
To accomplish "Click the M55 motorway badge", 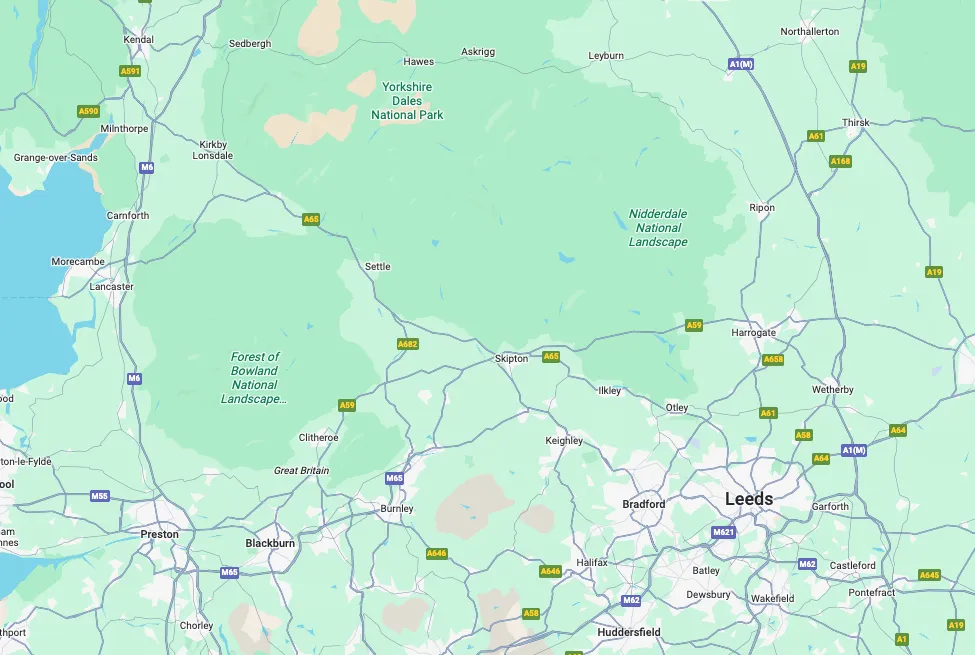I will tap(99, 496).
